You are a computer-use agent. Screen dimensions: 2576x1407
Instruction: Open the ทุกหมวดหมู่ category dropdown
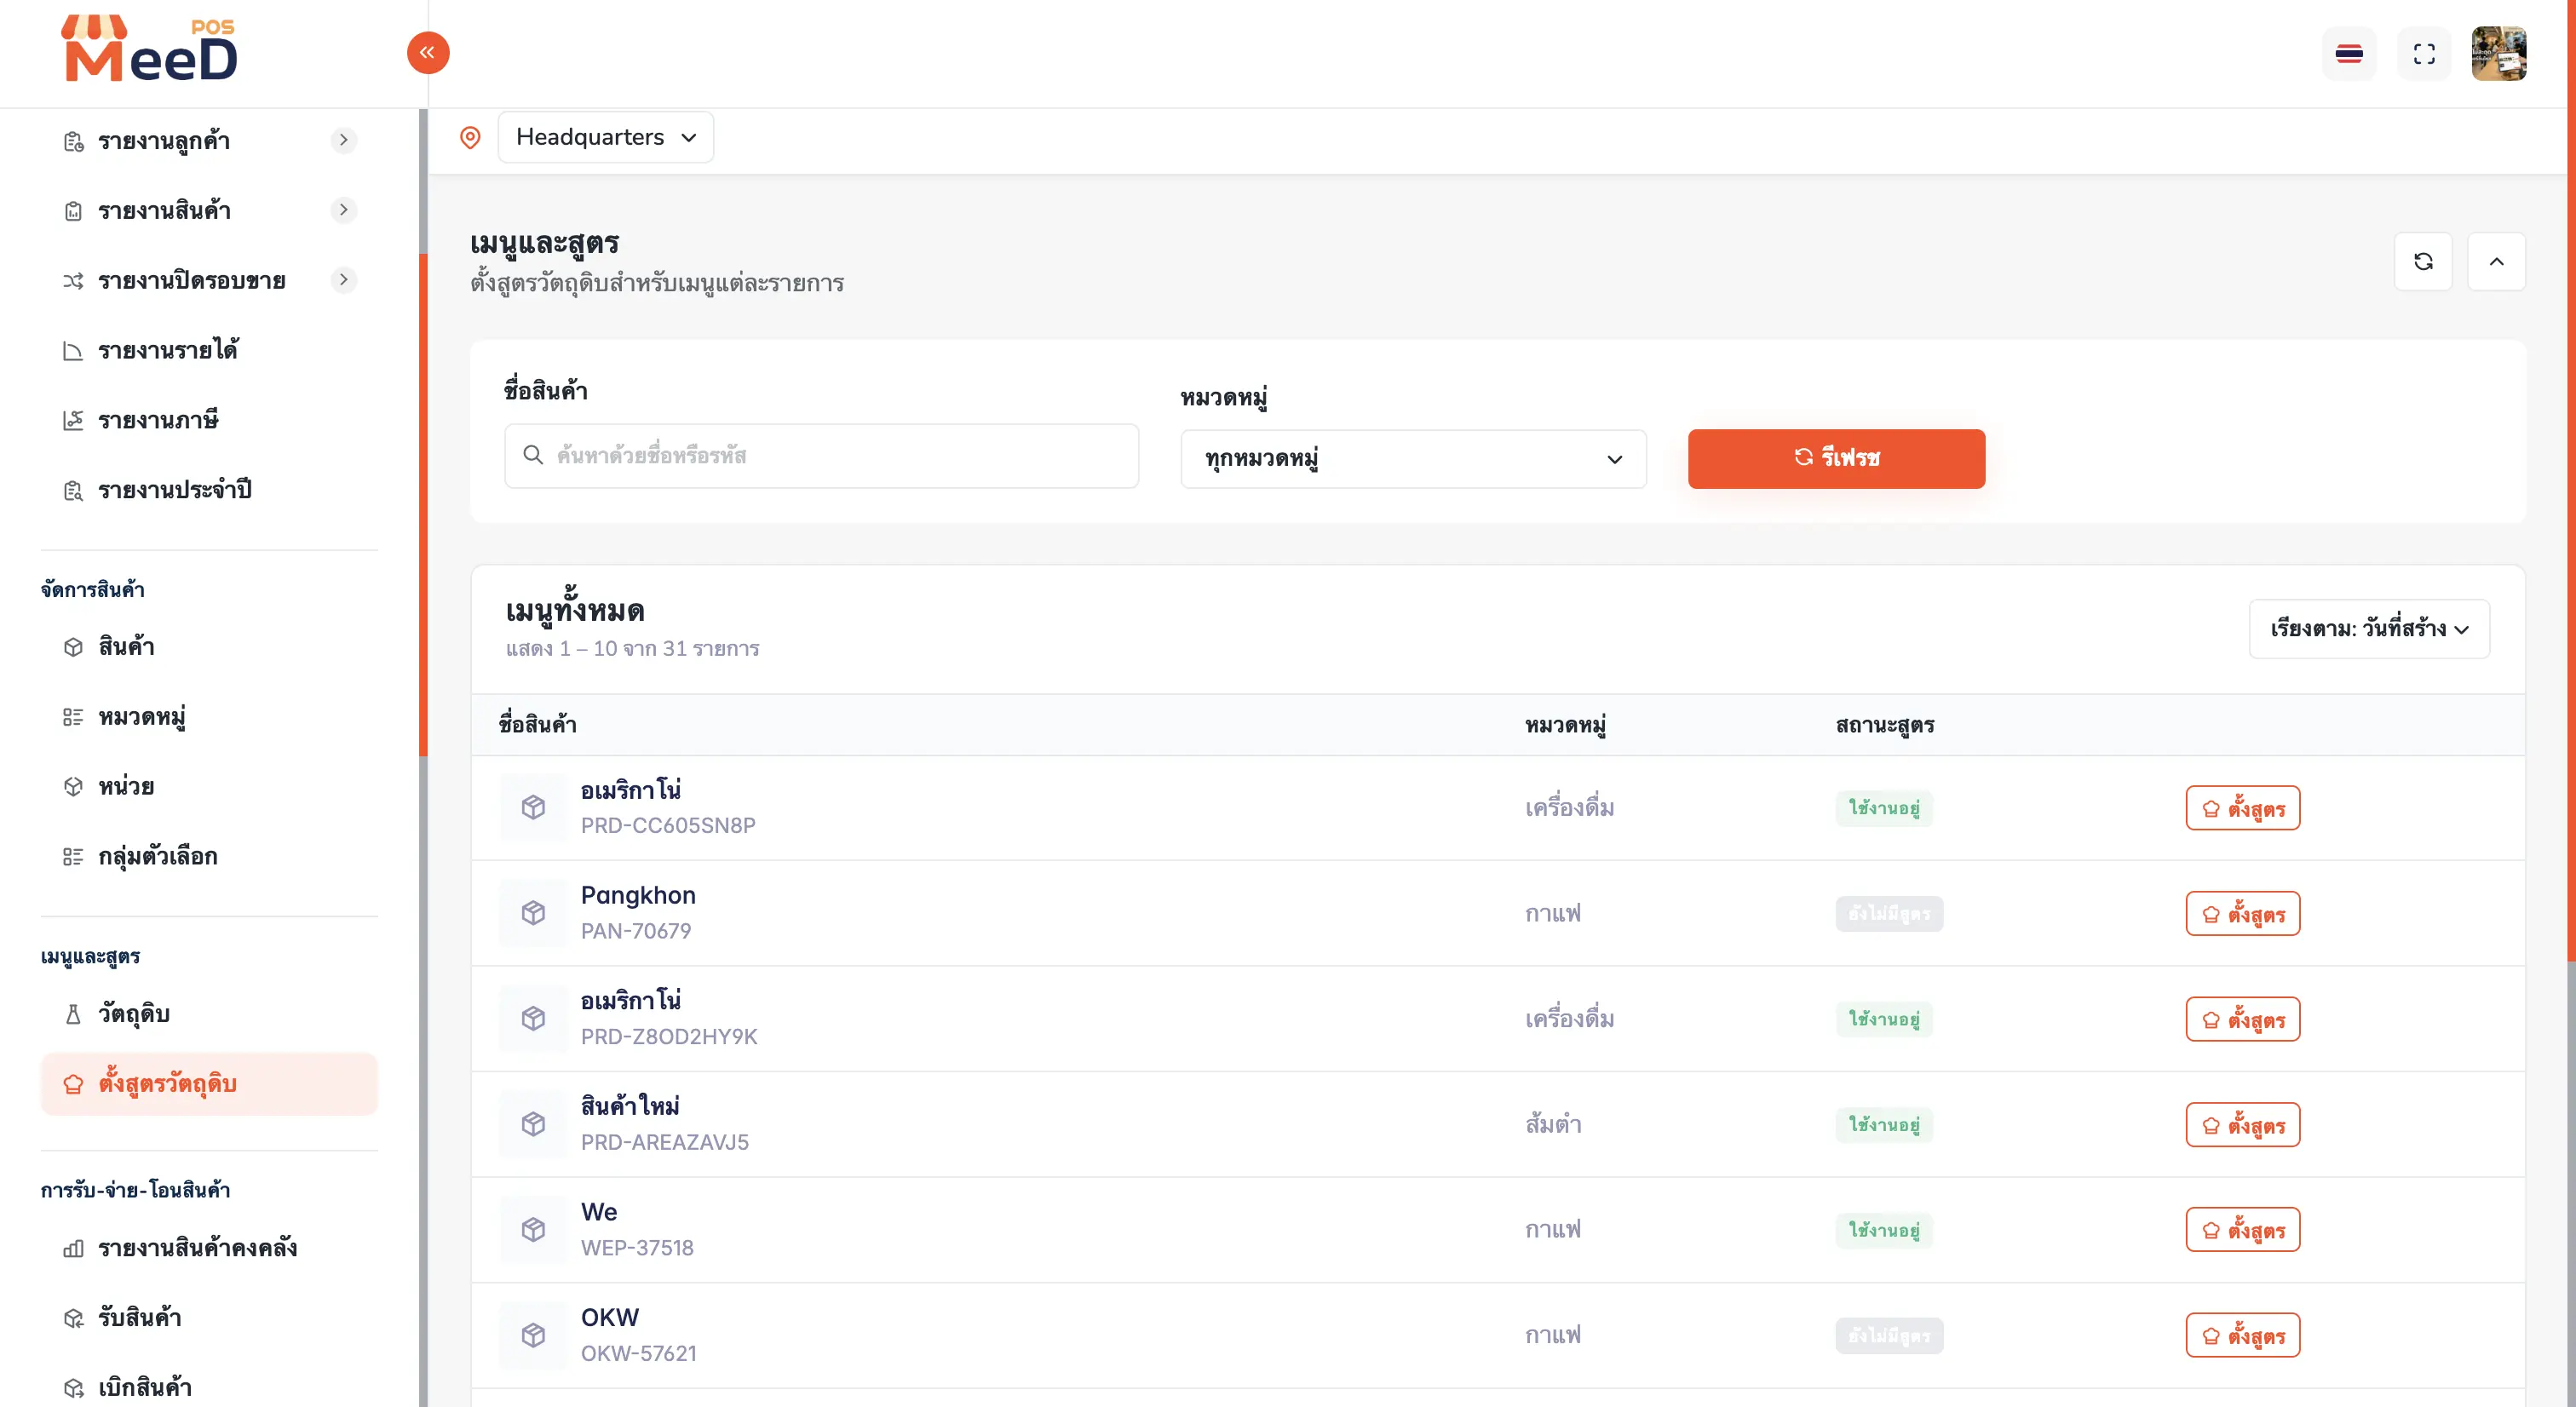click(x=1413, y=459)
